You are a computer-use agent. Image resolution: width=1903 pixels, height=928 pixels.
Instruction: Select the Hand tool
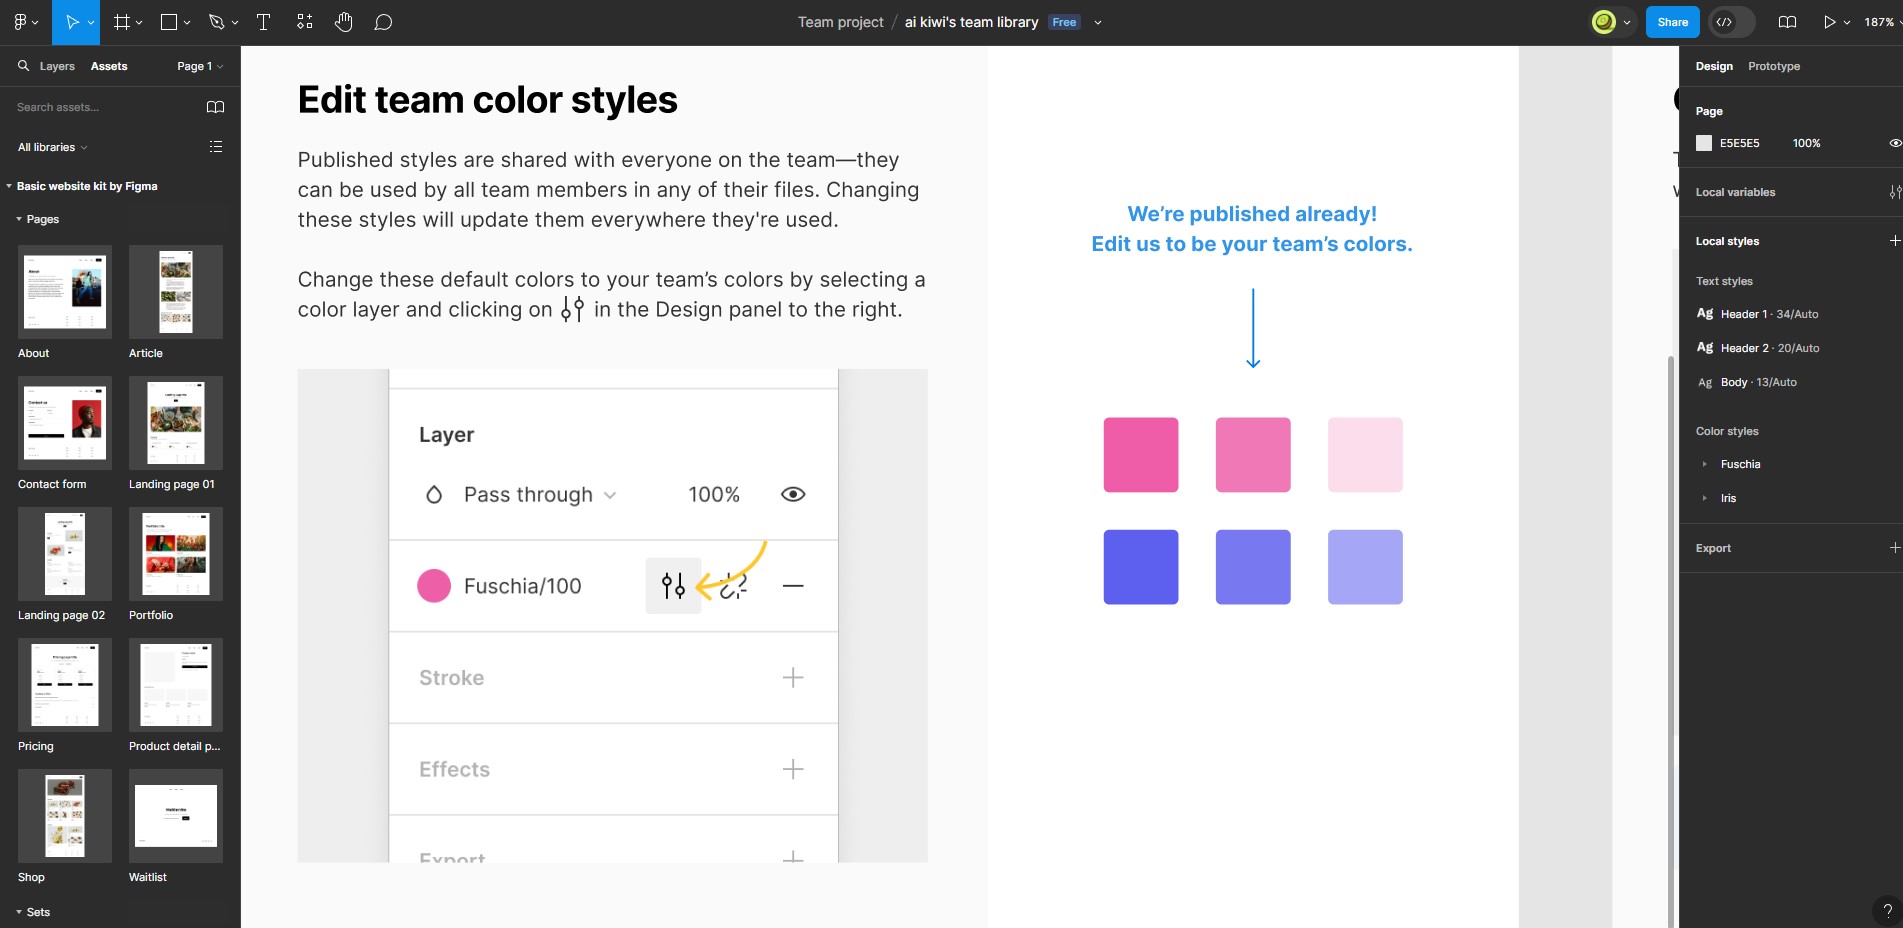[344, 22]
